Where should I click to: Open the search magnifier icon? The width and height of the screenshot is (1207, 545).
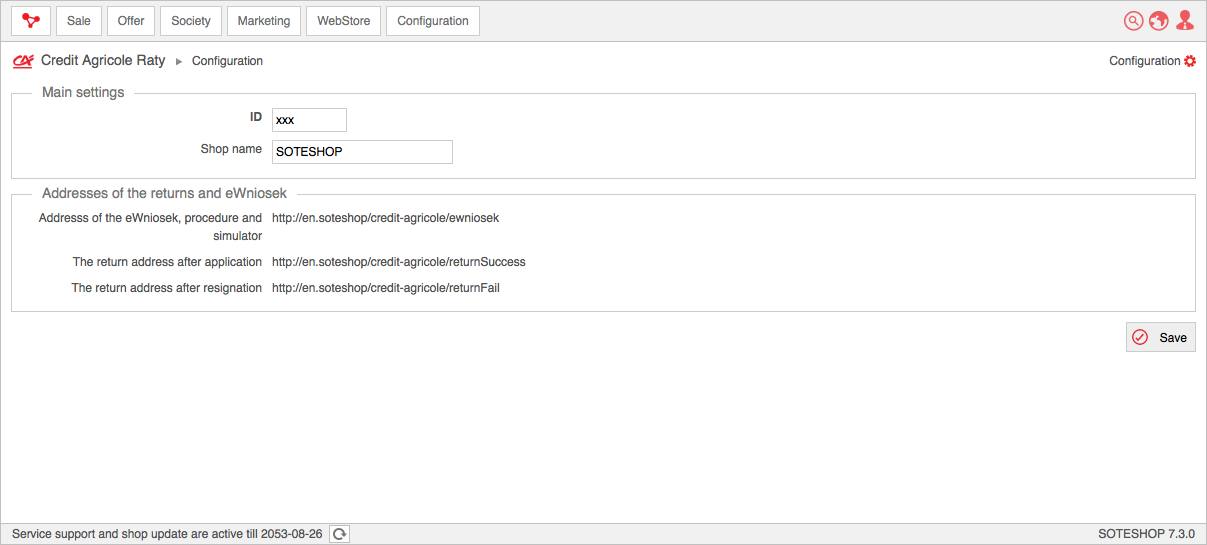pos(1133,21)
